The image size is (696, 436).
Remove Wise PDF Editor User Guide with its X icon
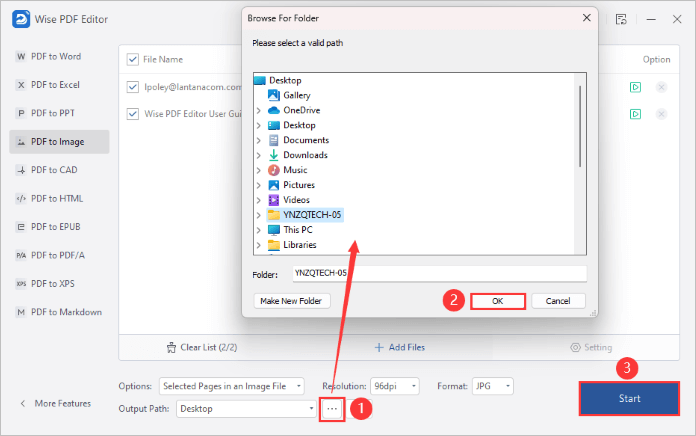coord(661,114)
